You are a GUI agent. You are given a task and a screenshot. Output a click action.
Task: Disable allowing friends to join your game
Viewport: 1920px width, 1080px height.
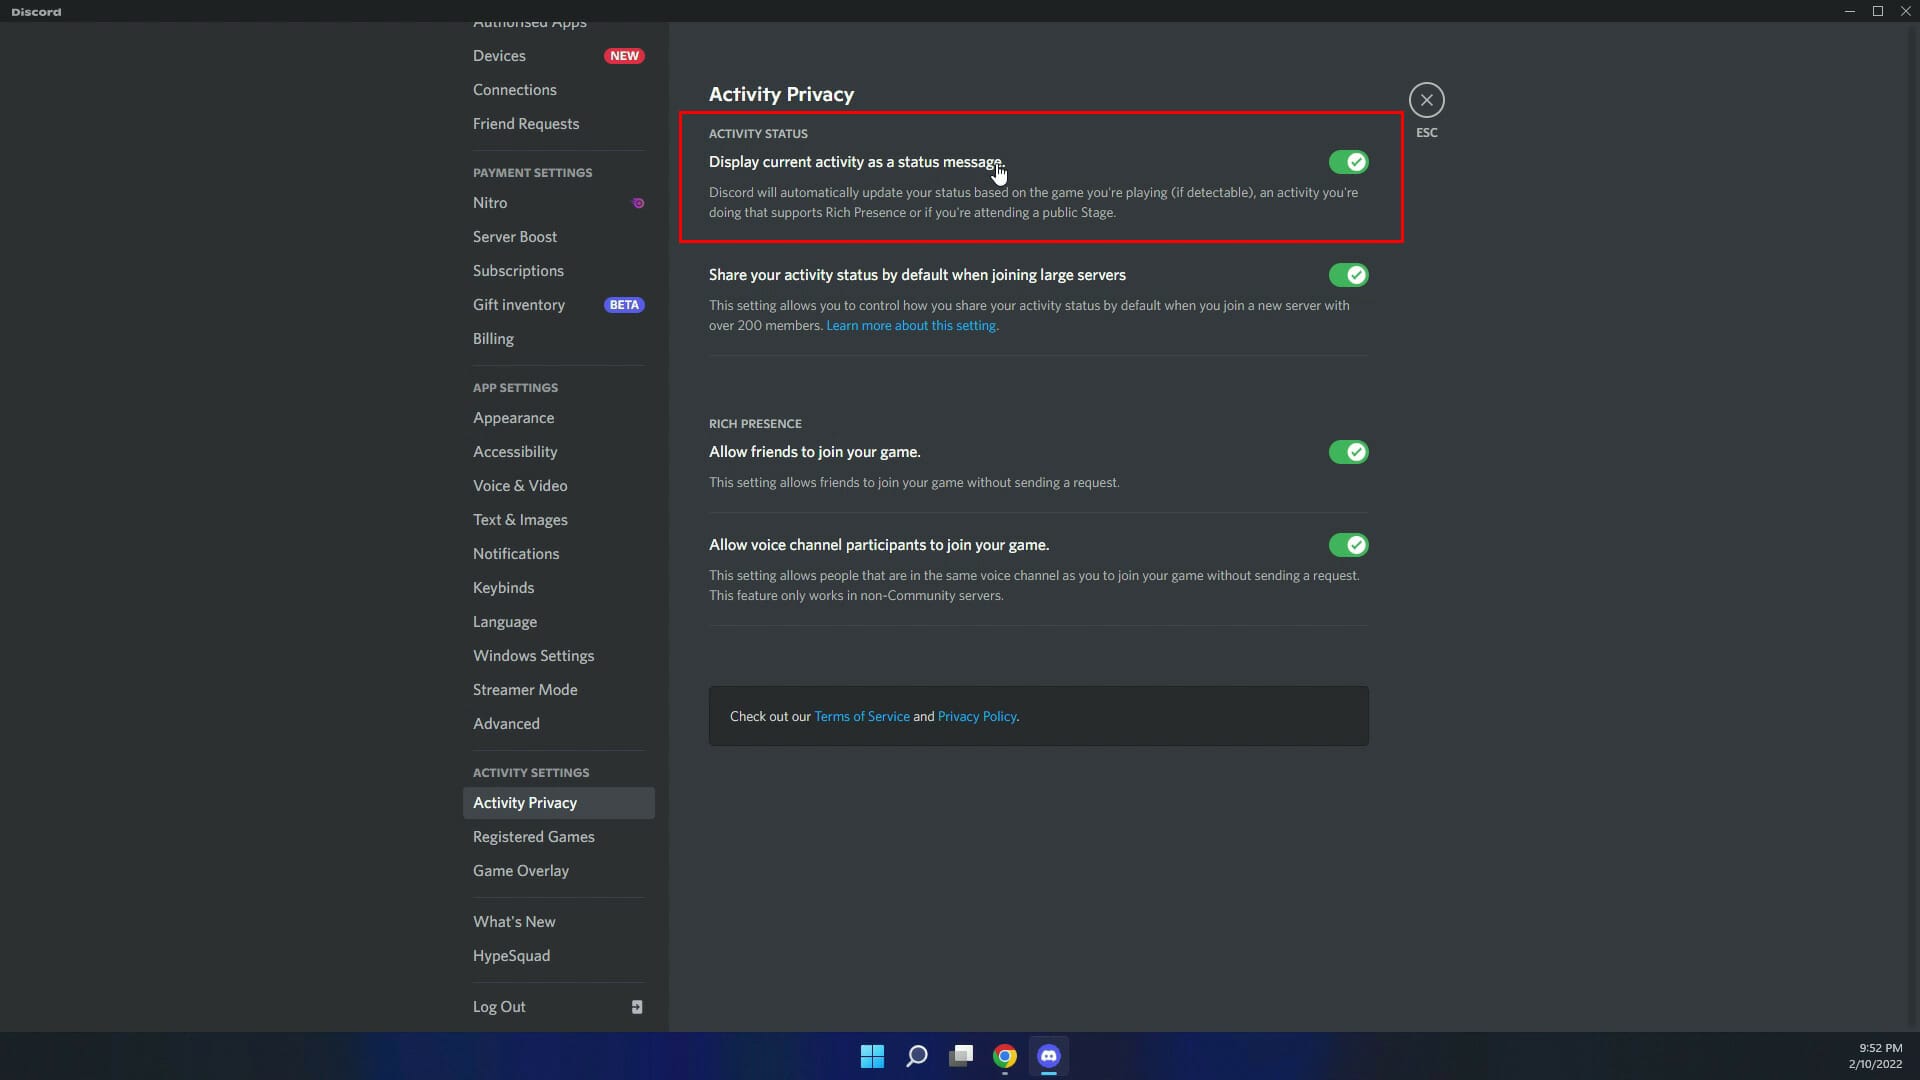tap(1349, 451)
